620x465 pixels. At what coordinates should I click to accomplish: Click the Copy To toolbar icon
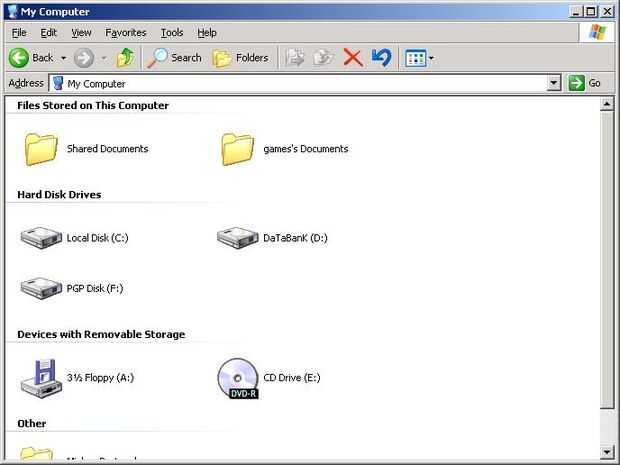click(324, 58)
